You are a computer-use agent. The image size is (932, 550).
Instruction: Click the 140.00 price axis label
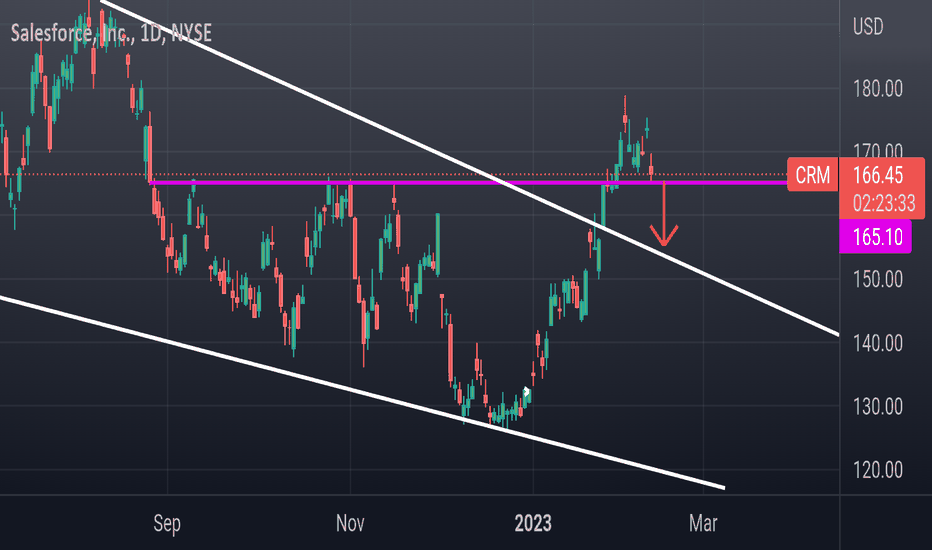pos(878,343)
